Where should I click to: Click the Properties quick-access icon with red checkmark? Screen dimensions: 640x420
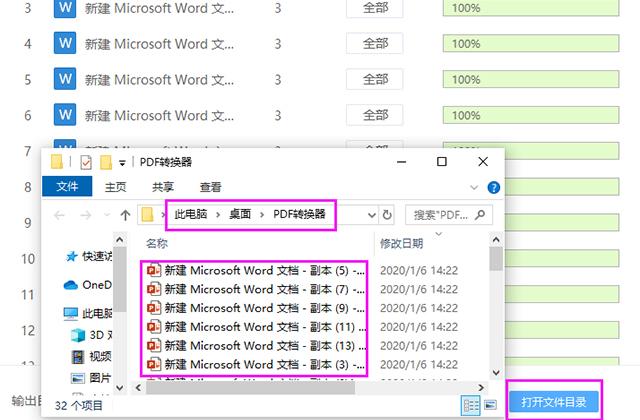86,162
